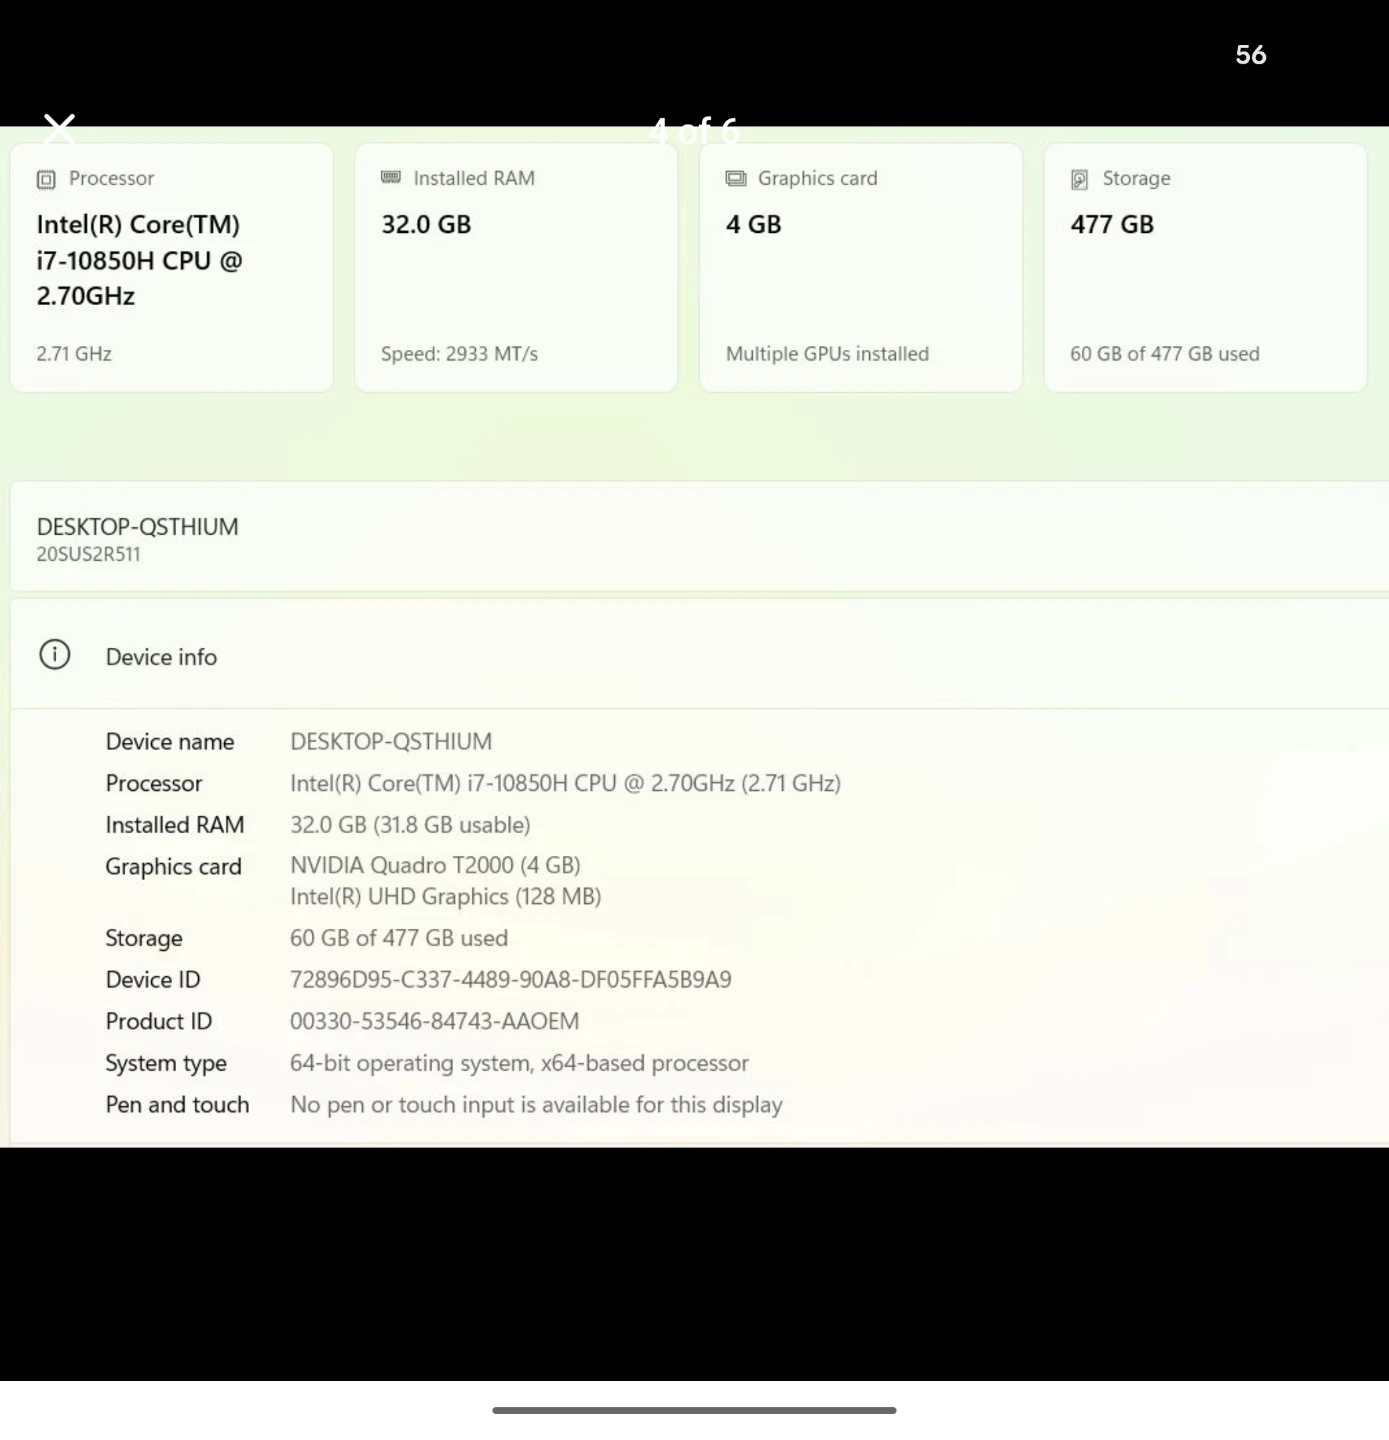Click the 'Device name' label in Device info
This screenshot has height=1440, width=1389.
pyautogui.click(x=170, y=742)
